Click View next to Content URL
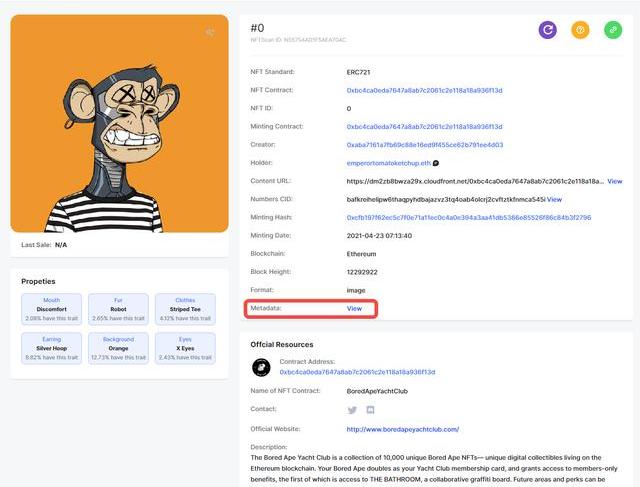The image size is (640, 487). tap(615, 181)
